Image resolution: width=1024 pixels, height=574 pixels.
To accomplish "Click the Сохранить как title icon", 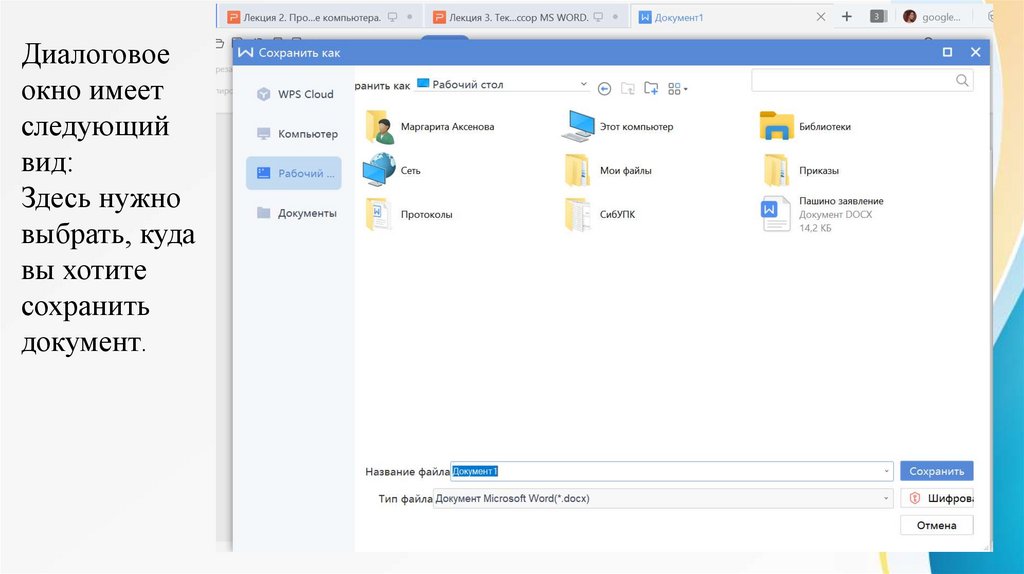I will coord(246,52).
